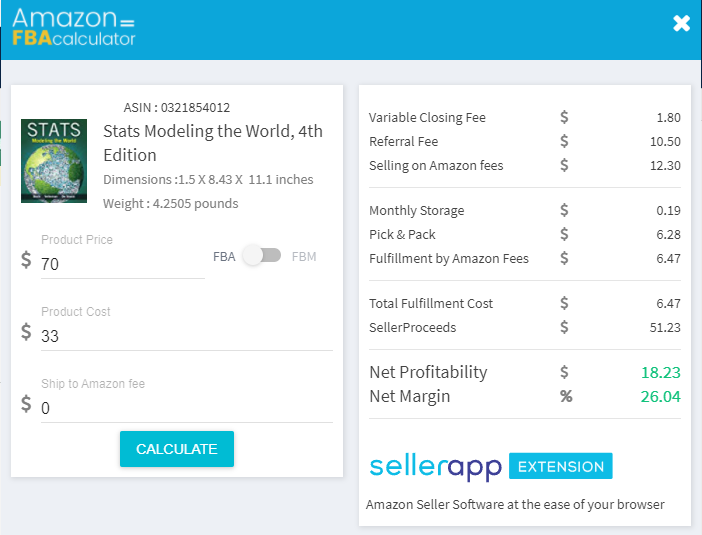
Task: Open the Stats book cover thumbnail
Action: click(54, 161)
